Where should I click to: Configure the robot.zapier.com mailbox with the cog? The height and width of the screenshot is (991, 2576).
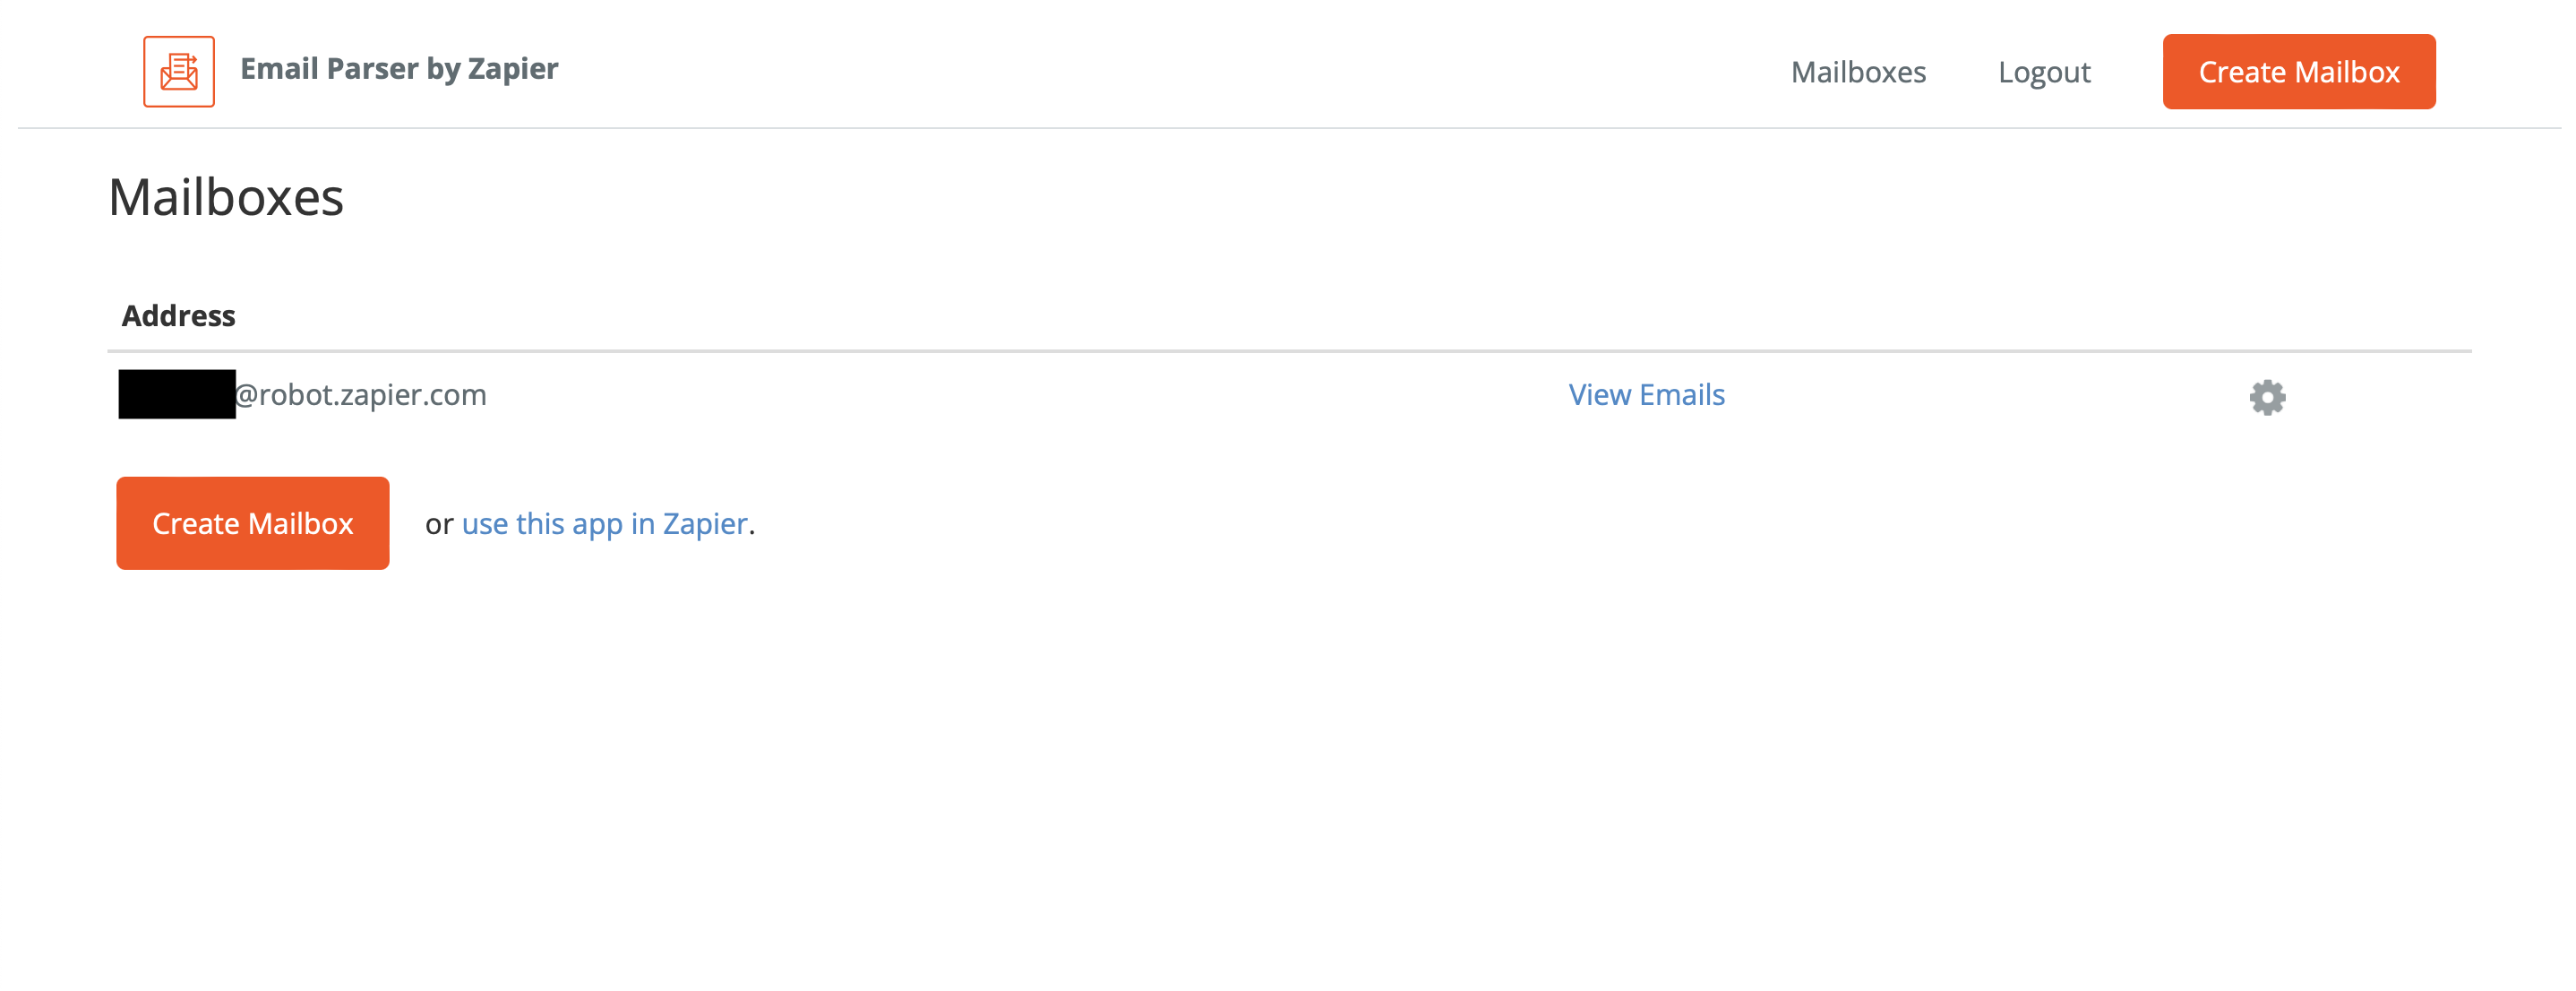(2267, 397)
